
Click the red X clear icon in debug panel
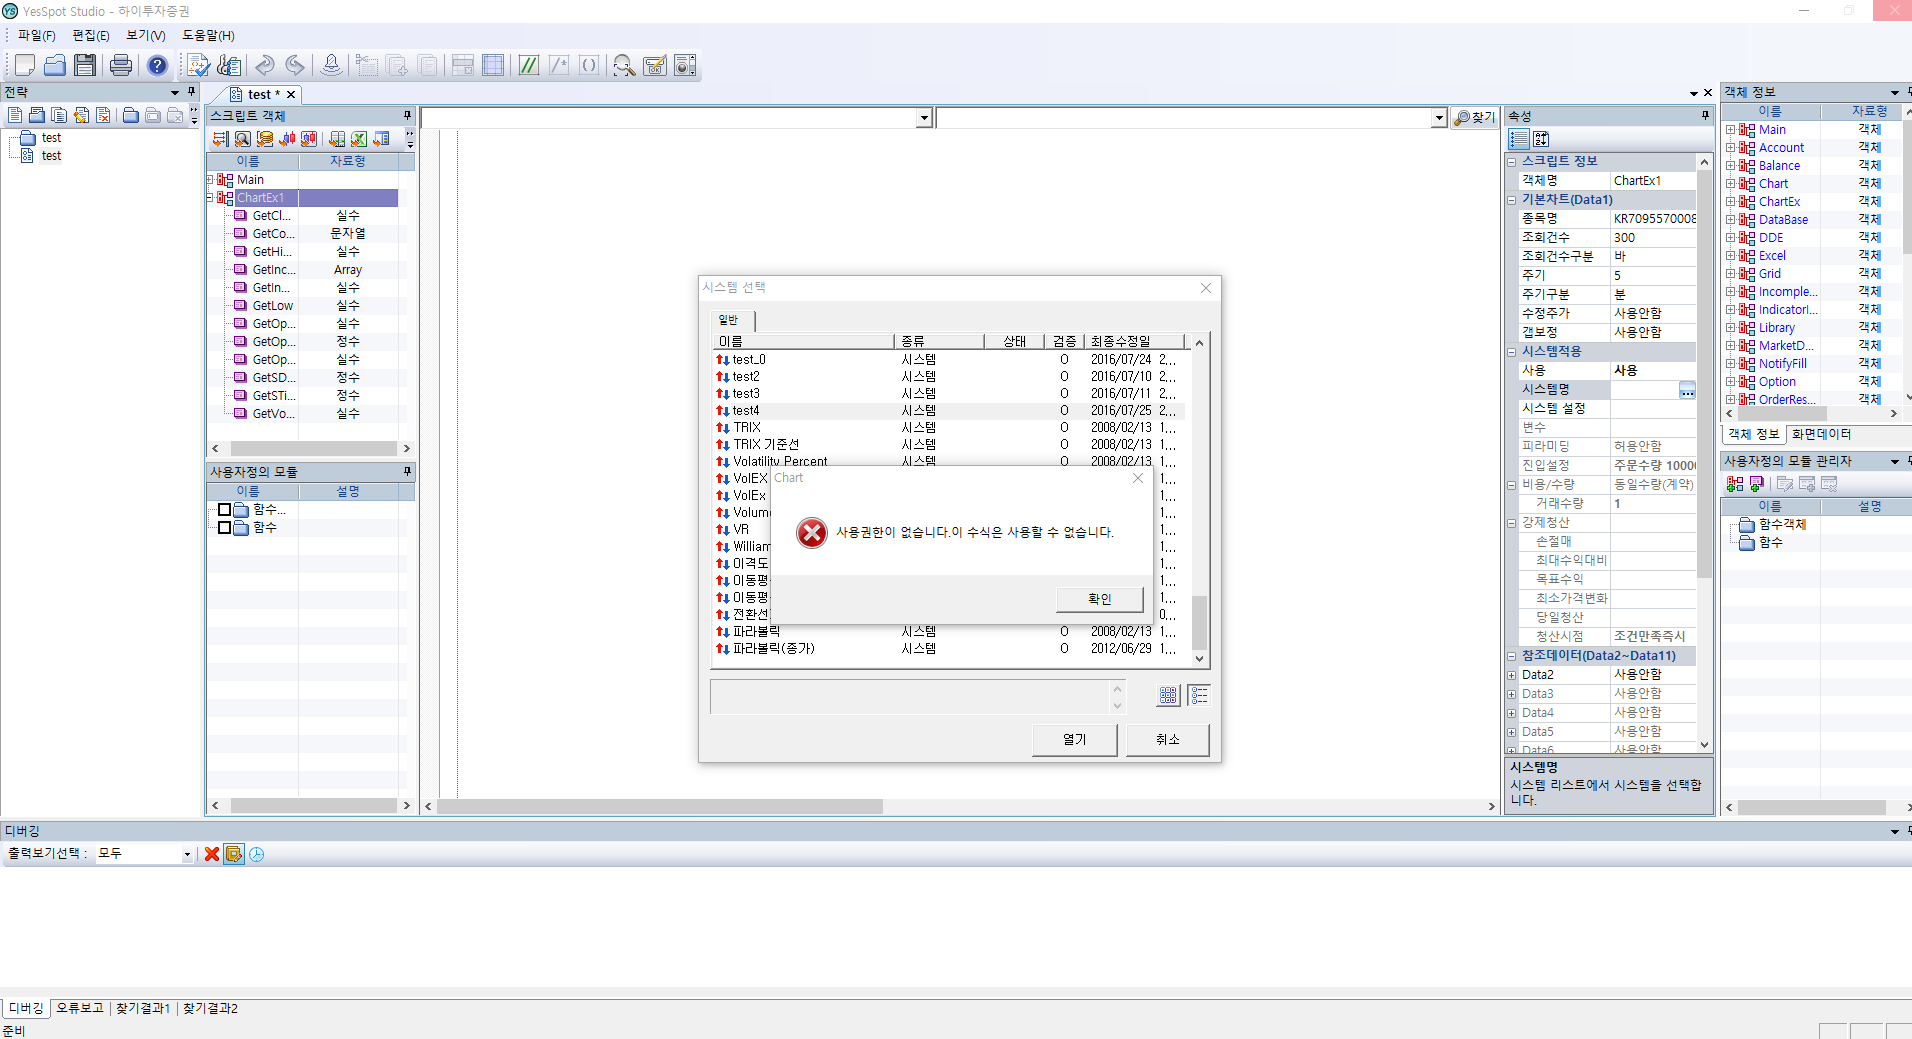click(x=212, y=854)
